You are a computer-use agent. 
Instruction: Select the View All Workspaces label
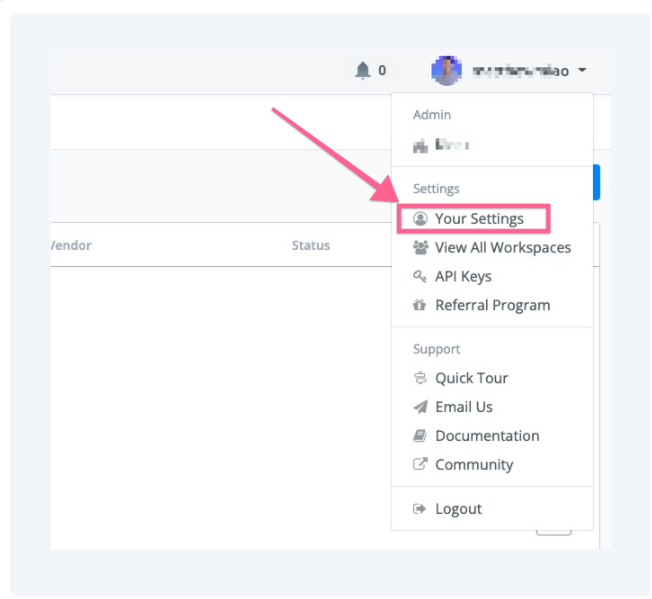point(503,247)
